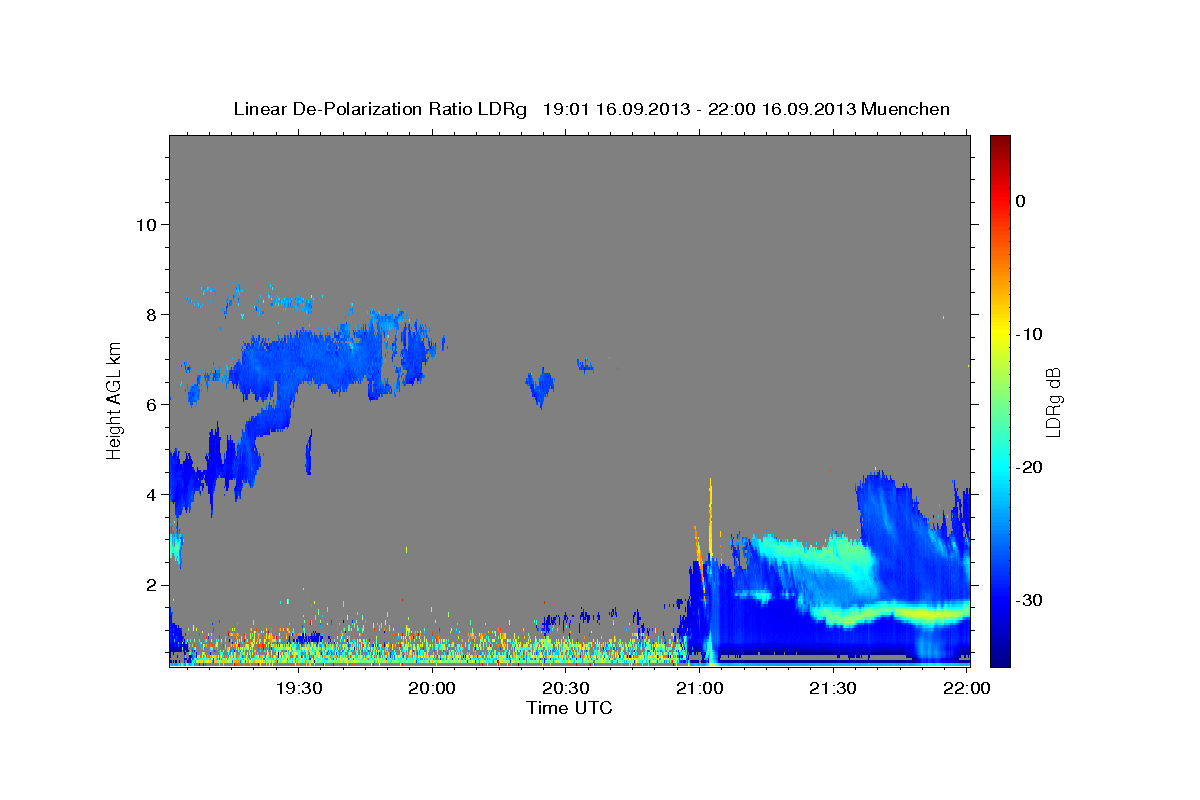Click the tall blue cloud at 21:40 near 4 km
Screen dimensions: 1200x800
[x=885, y=510]
